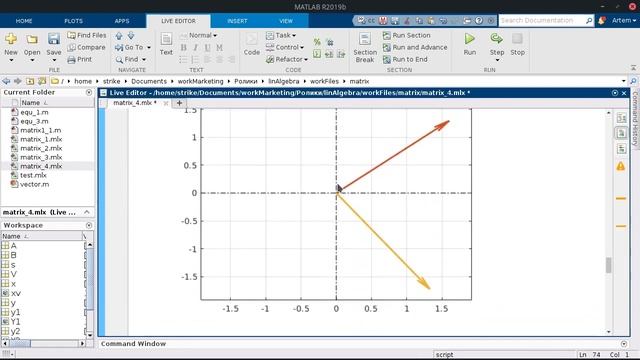Insert a Text block
The height and width of the screenshot is (360, 640).
click(x=166, y=44)
